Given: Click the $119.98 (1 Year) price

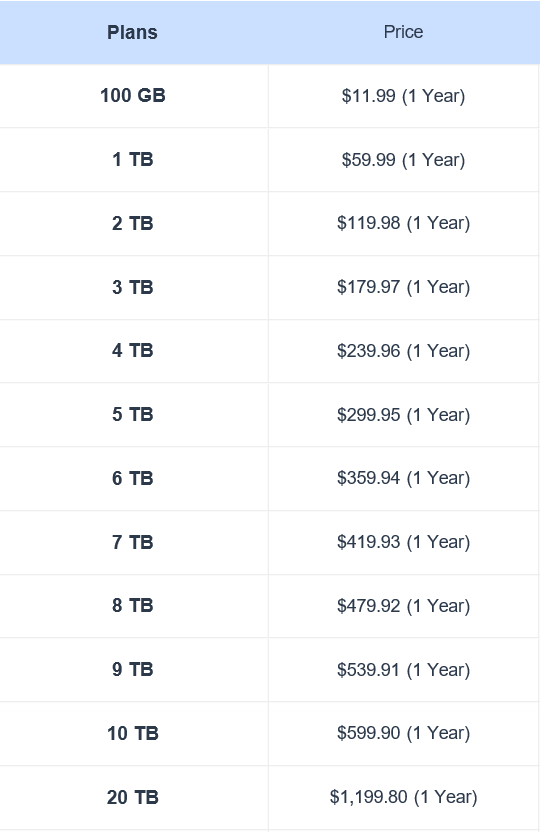Looking at the screenshot, I should tap(403, 223).
